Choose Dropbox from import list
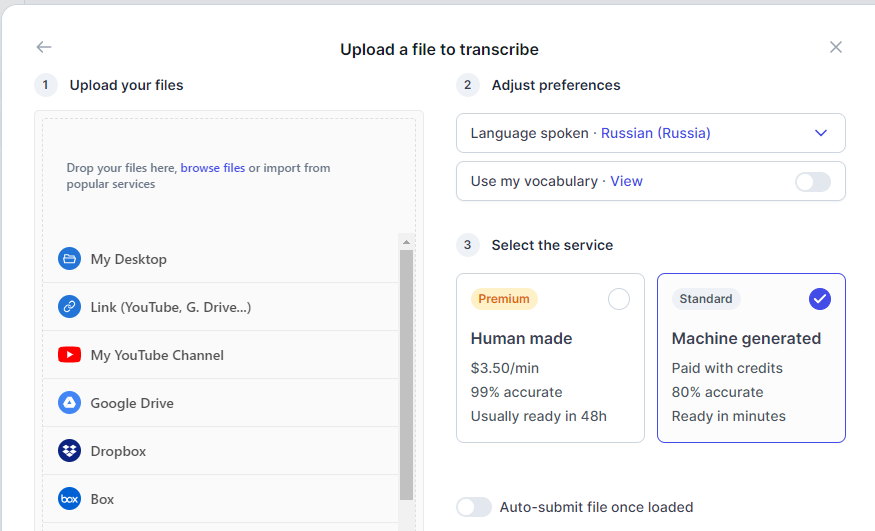 tap(118, 451)
